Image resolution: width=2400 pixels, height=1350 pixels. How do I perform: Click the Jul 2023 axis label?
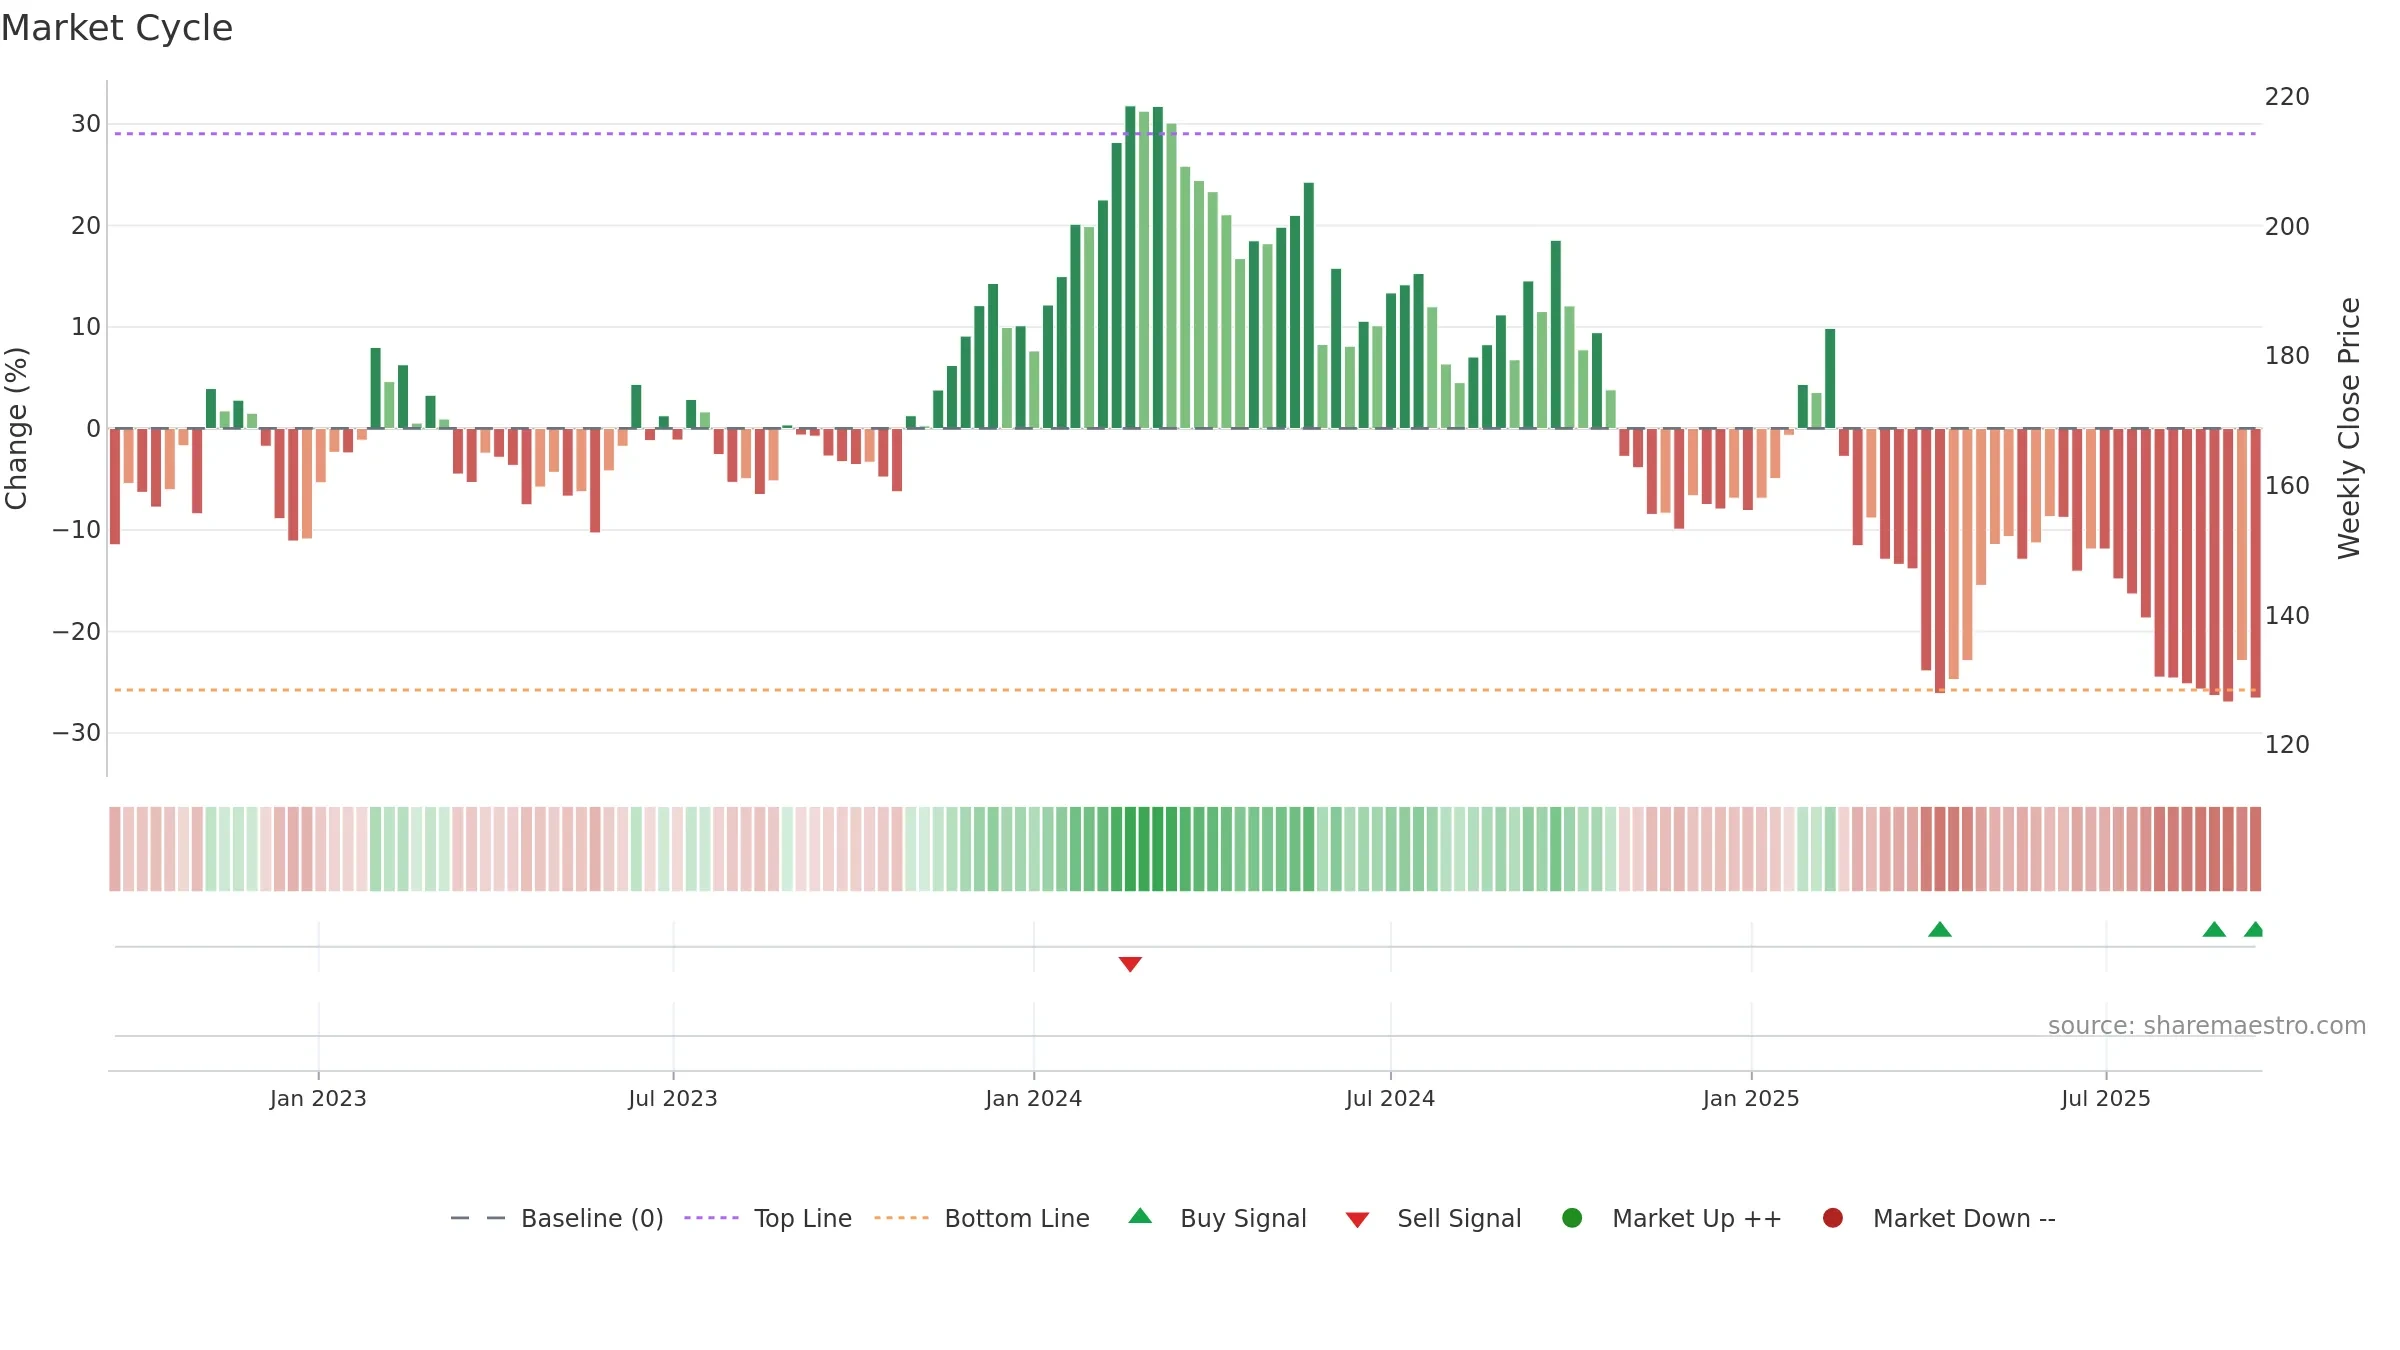coord(673,1098)
